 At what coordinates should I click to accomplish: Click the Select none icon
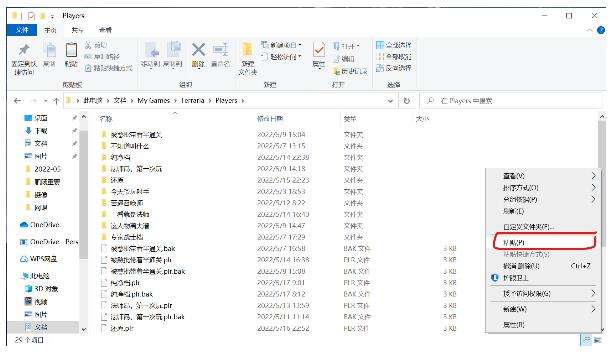click(x=380, y=56)
